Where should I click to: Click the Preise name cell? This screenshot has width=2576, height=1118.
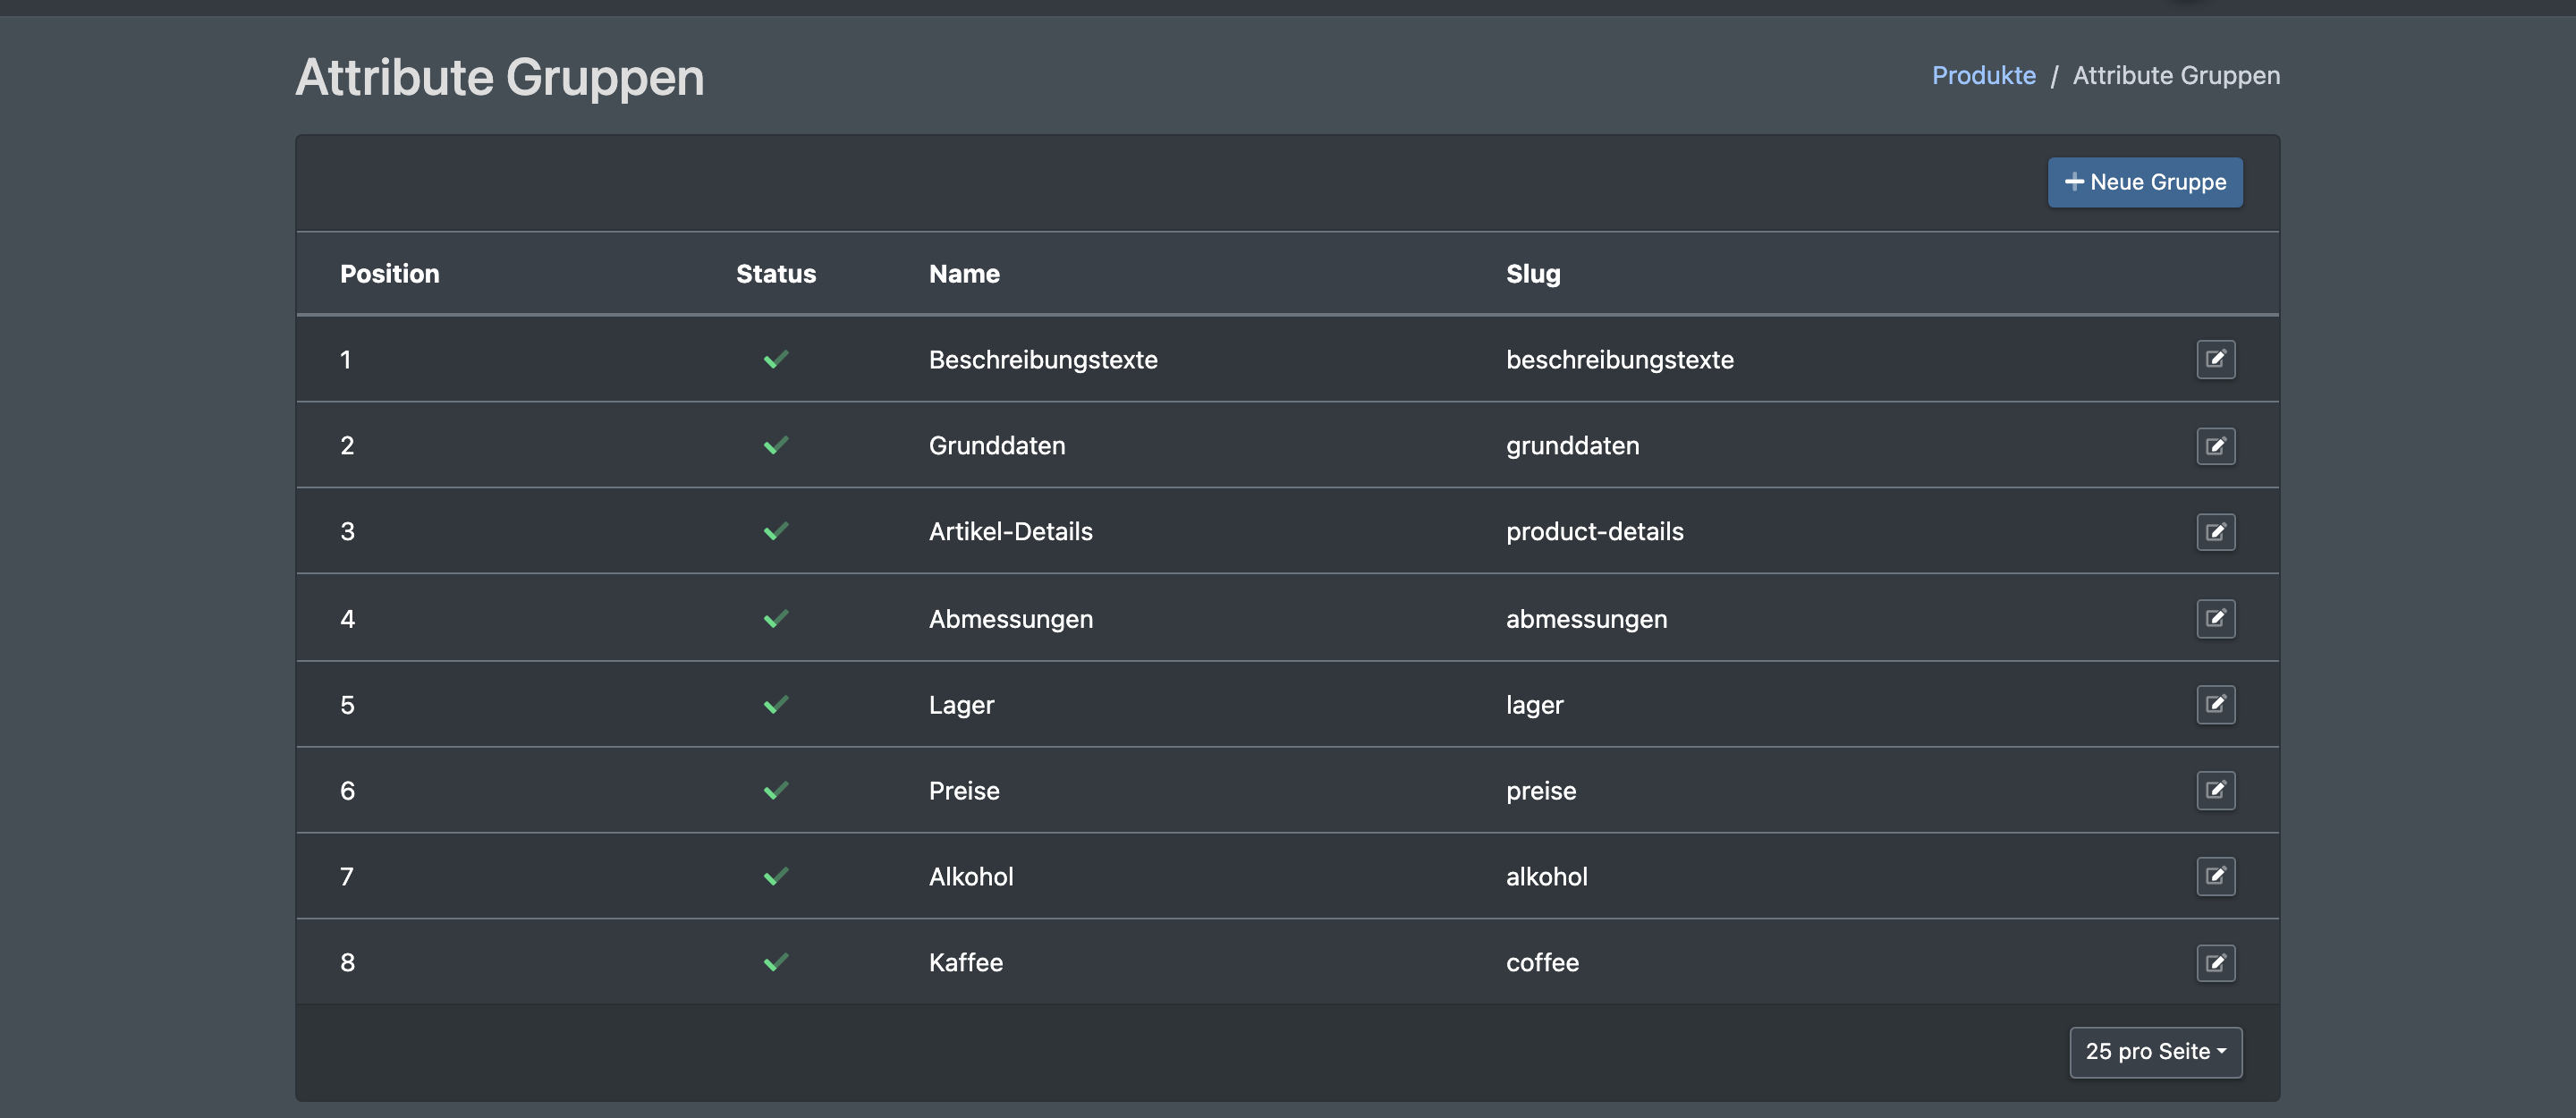tap(963, 791)
